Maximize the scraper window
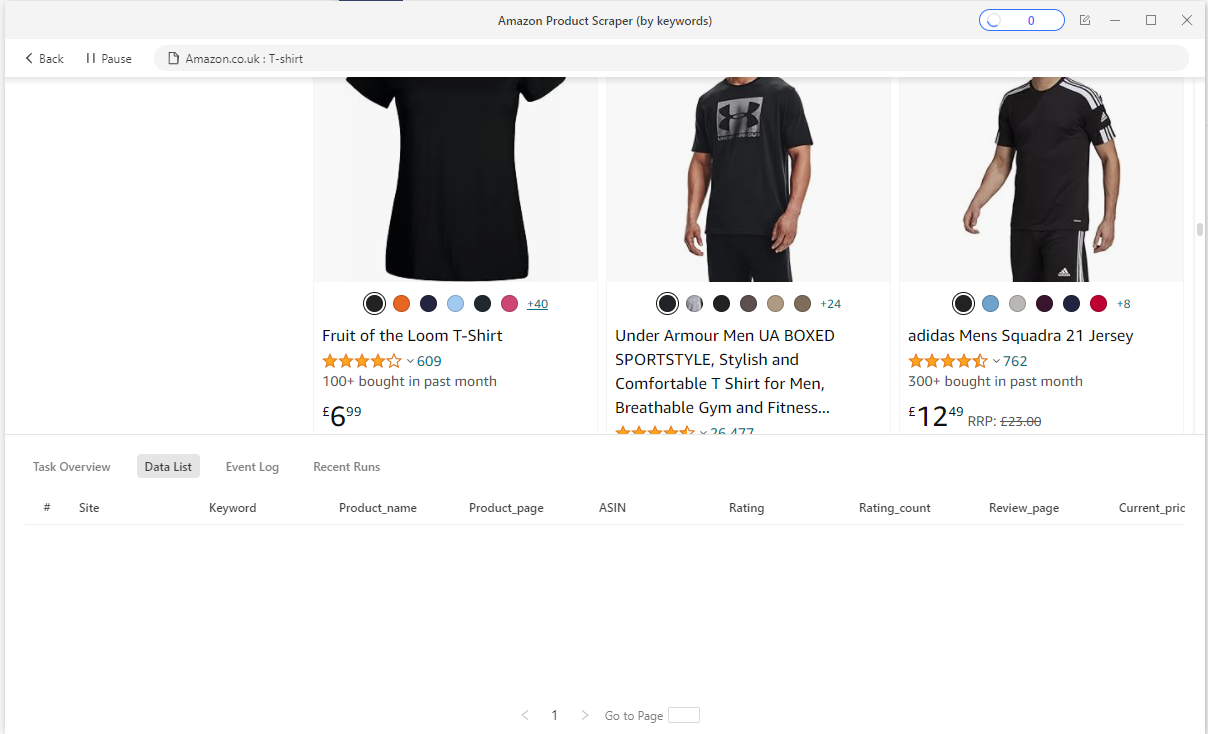Screen dimensions: 1208x734 click(1151, 20)
